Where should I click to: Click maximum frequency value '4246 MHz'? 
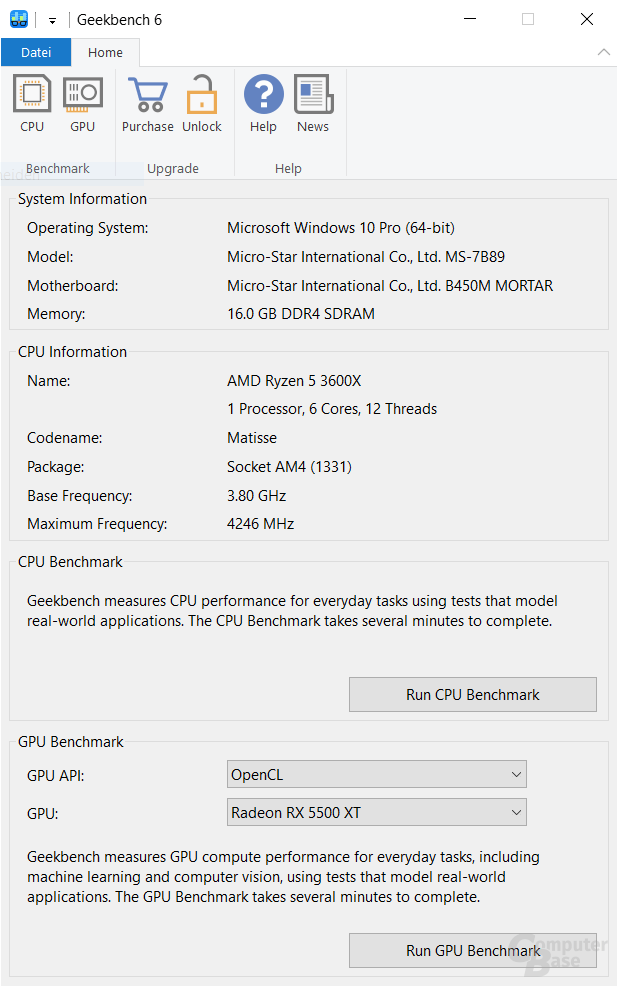coord(260,524)
